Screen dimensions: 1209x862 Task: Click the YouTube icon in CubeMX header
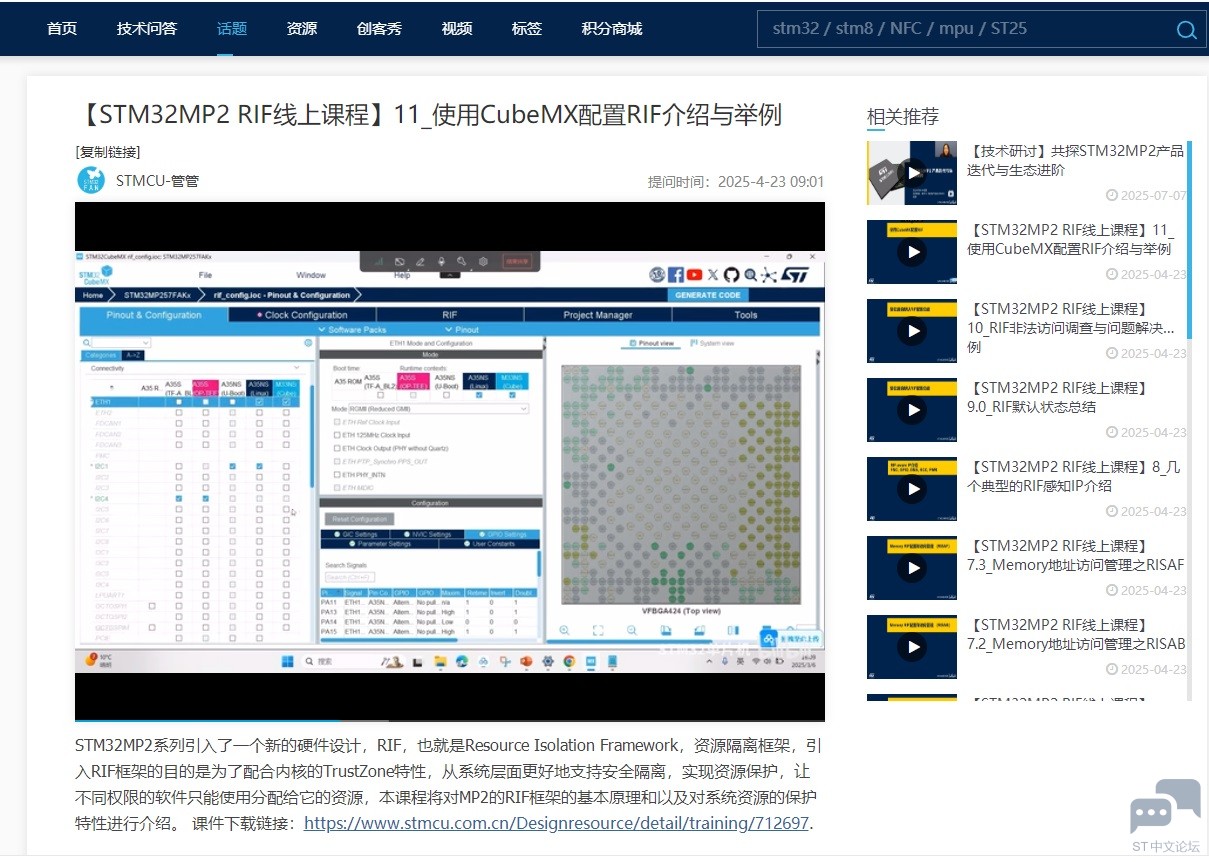pyautogui.click(x=694, y=274)
